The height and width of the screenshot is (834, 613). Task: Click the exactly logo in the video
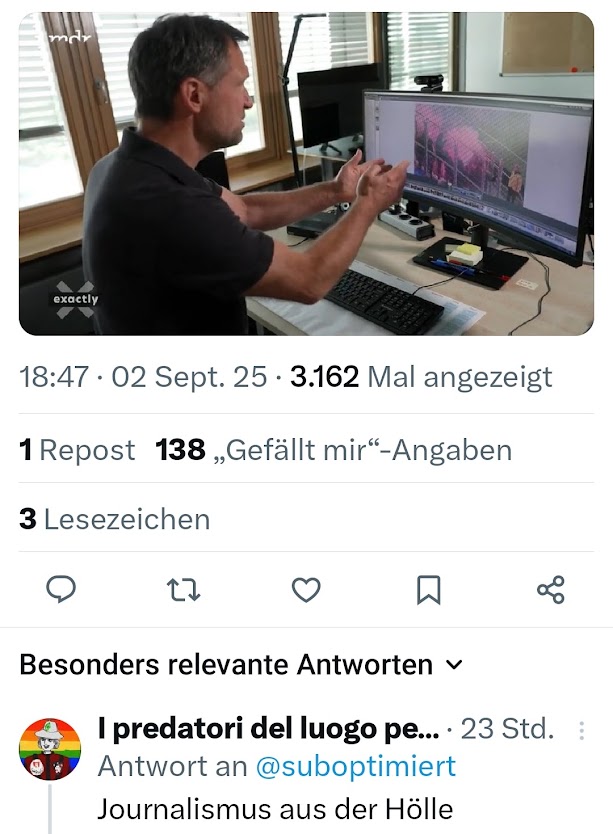pyautogui.click(x=76, y=299)
